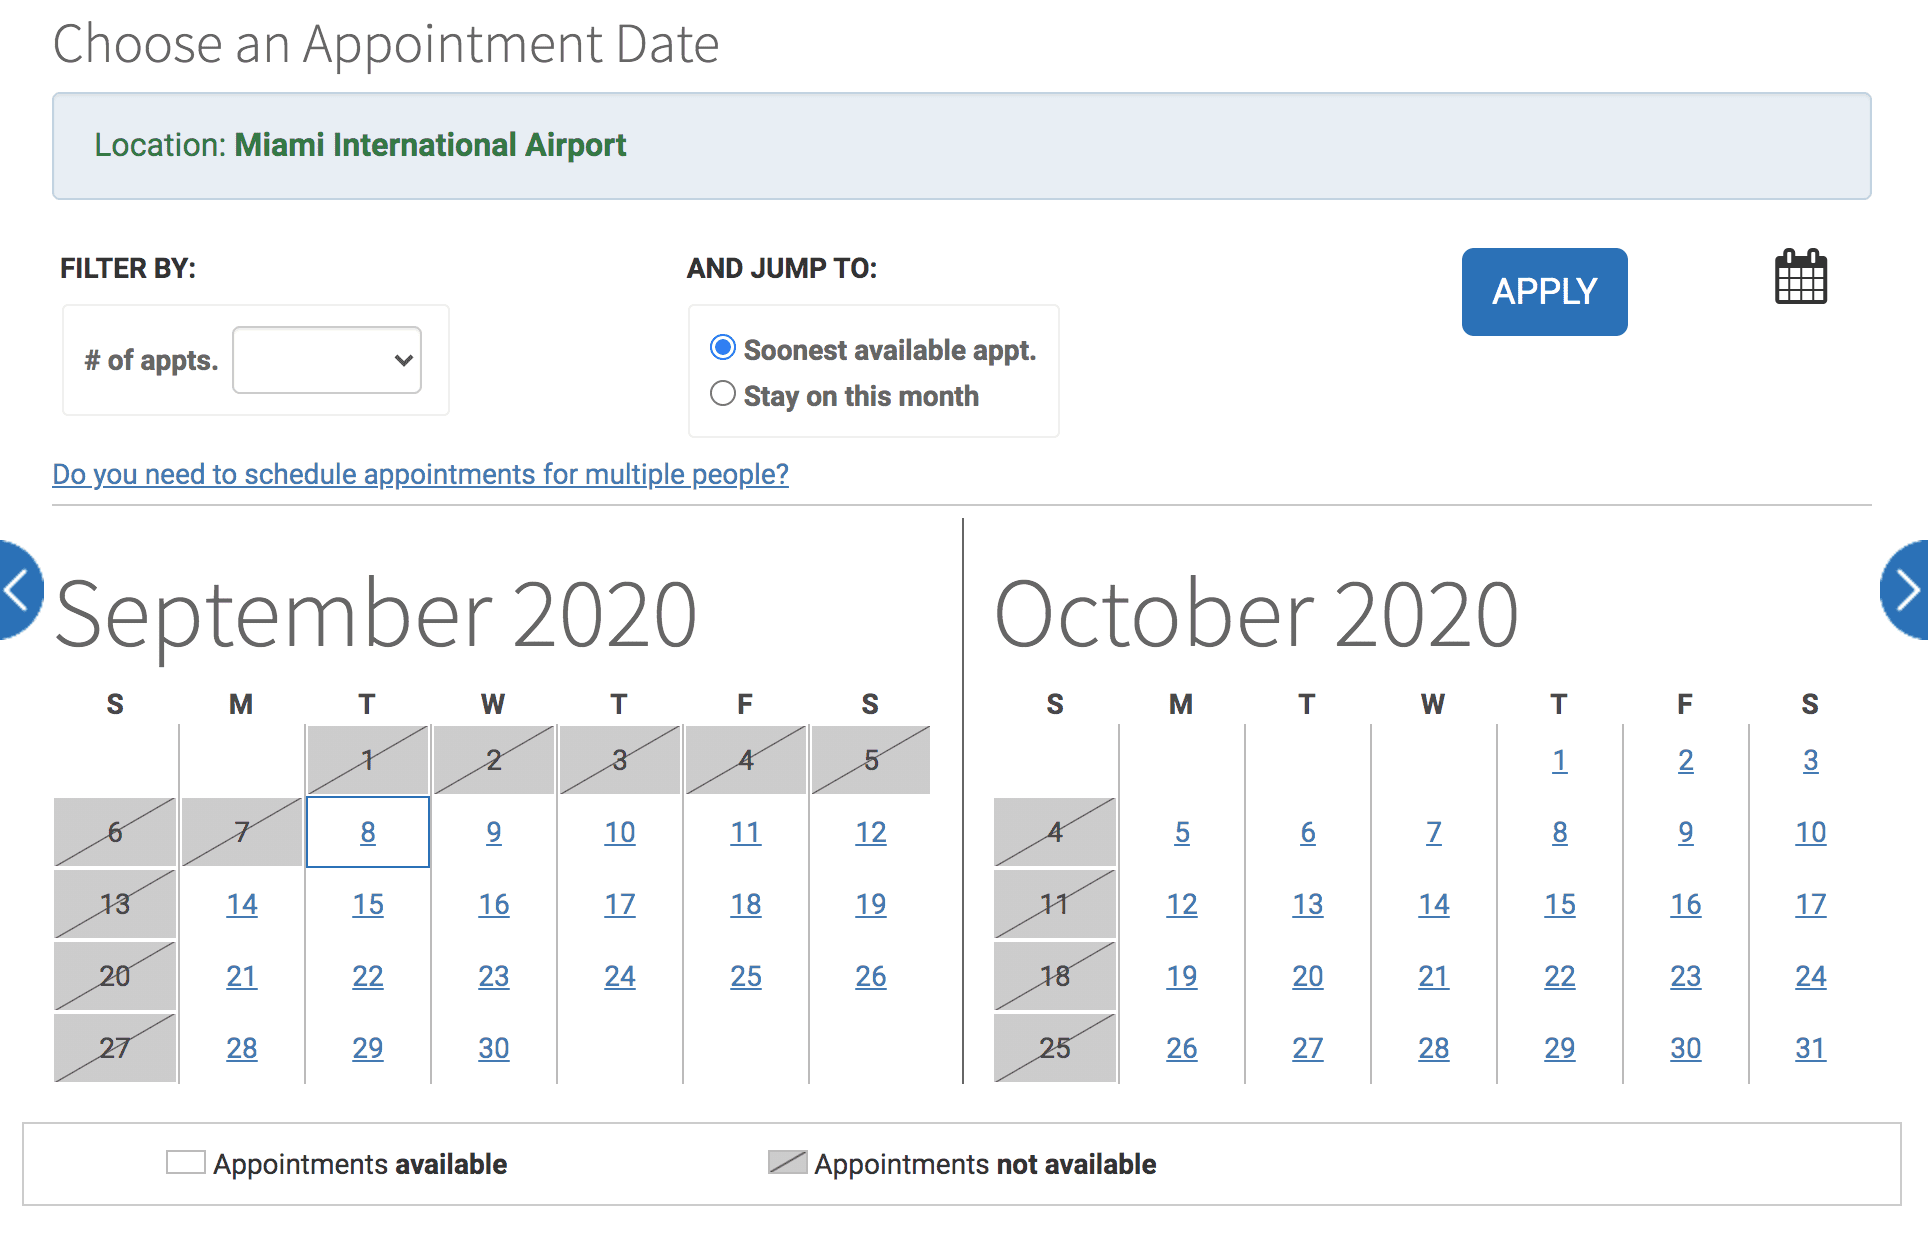The width and height of the screenshot is (1928, 1254).
Task: Pick September 11 appointment slot
Action: [745, 831]
